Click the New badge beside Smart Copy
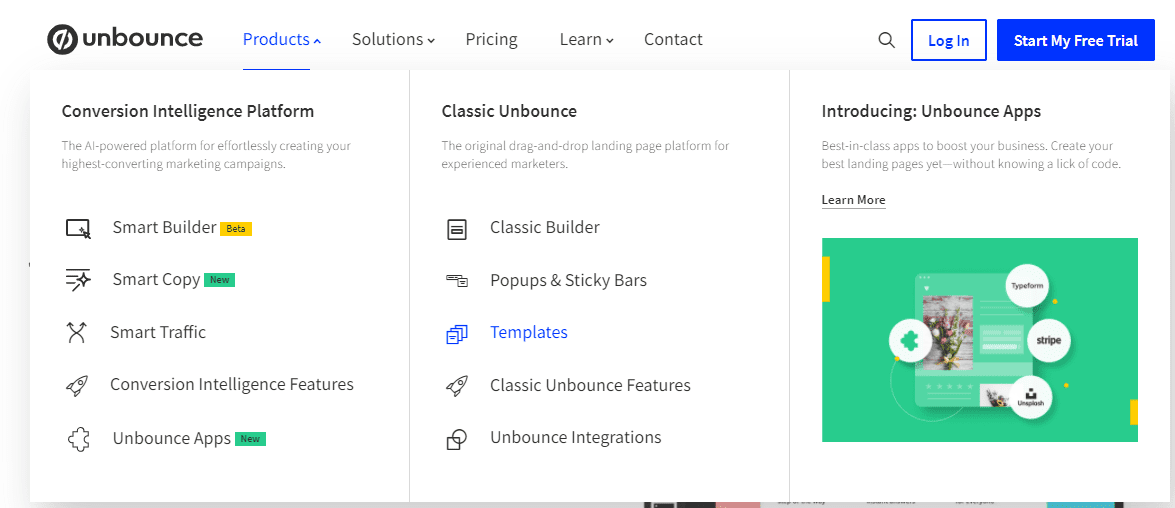This screenshot has width=1175, height=508. click(220, 280)
